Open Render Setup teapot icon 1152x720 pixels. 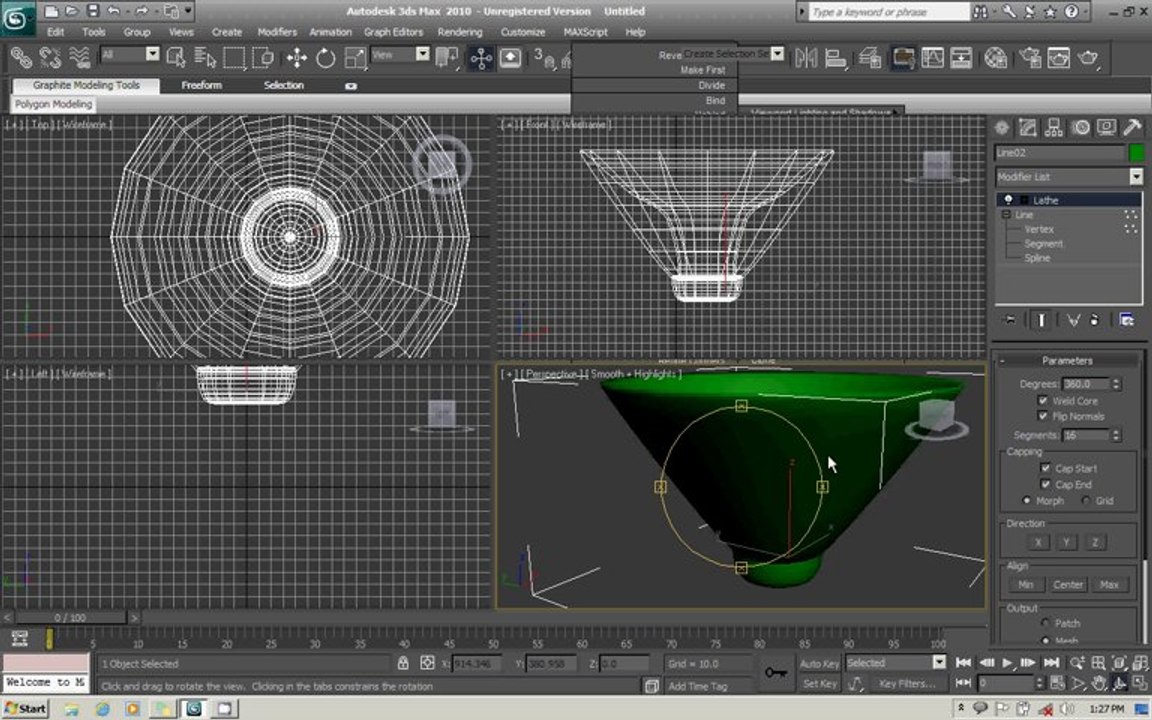(1030, 57)
